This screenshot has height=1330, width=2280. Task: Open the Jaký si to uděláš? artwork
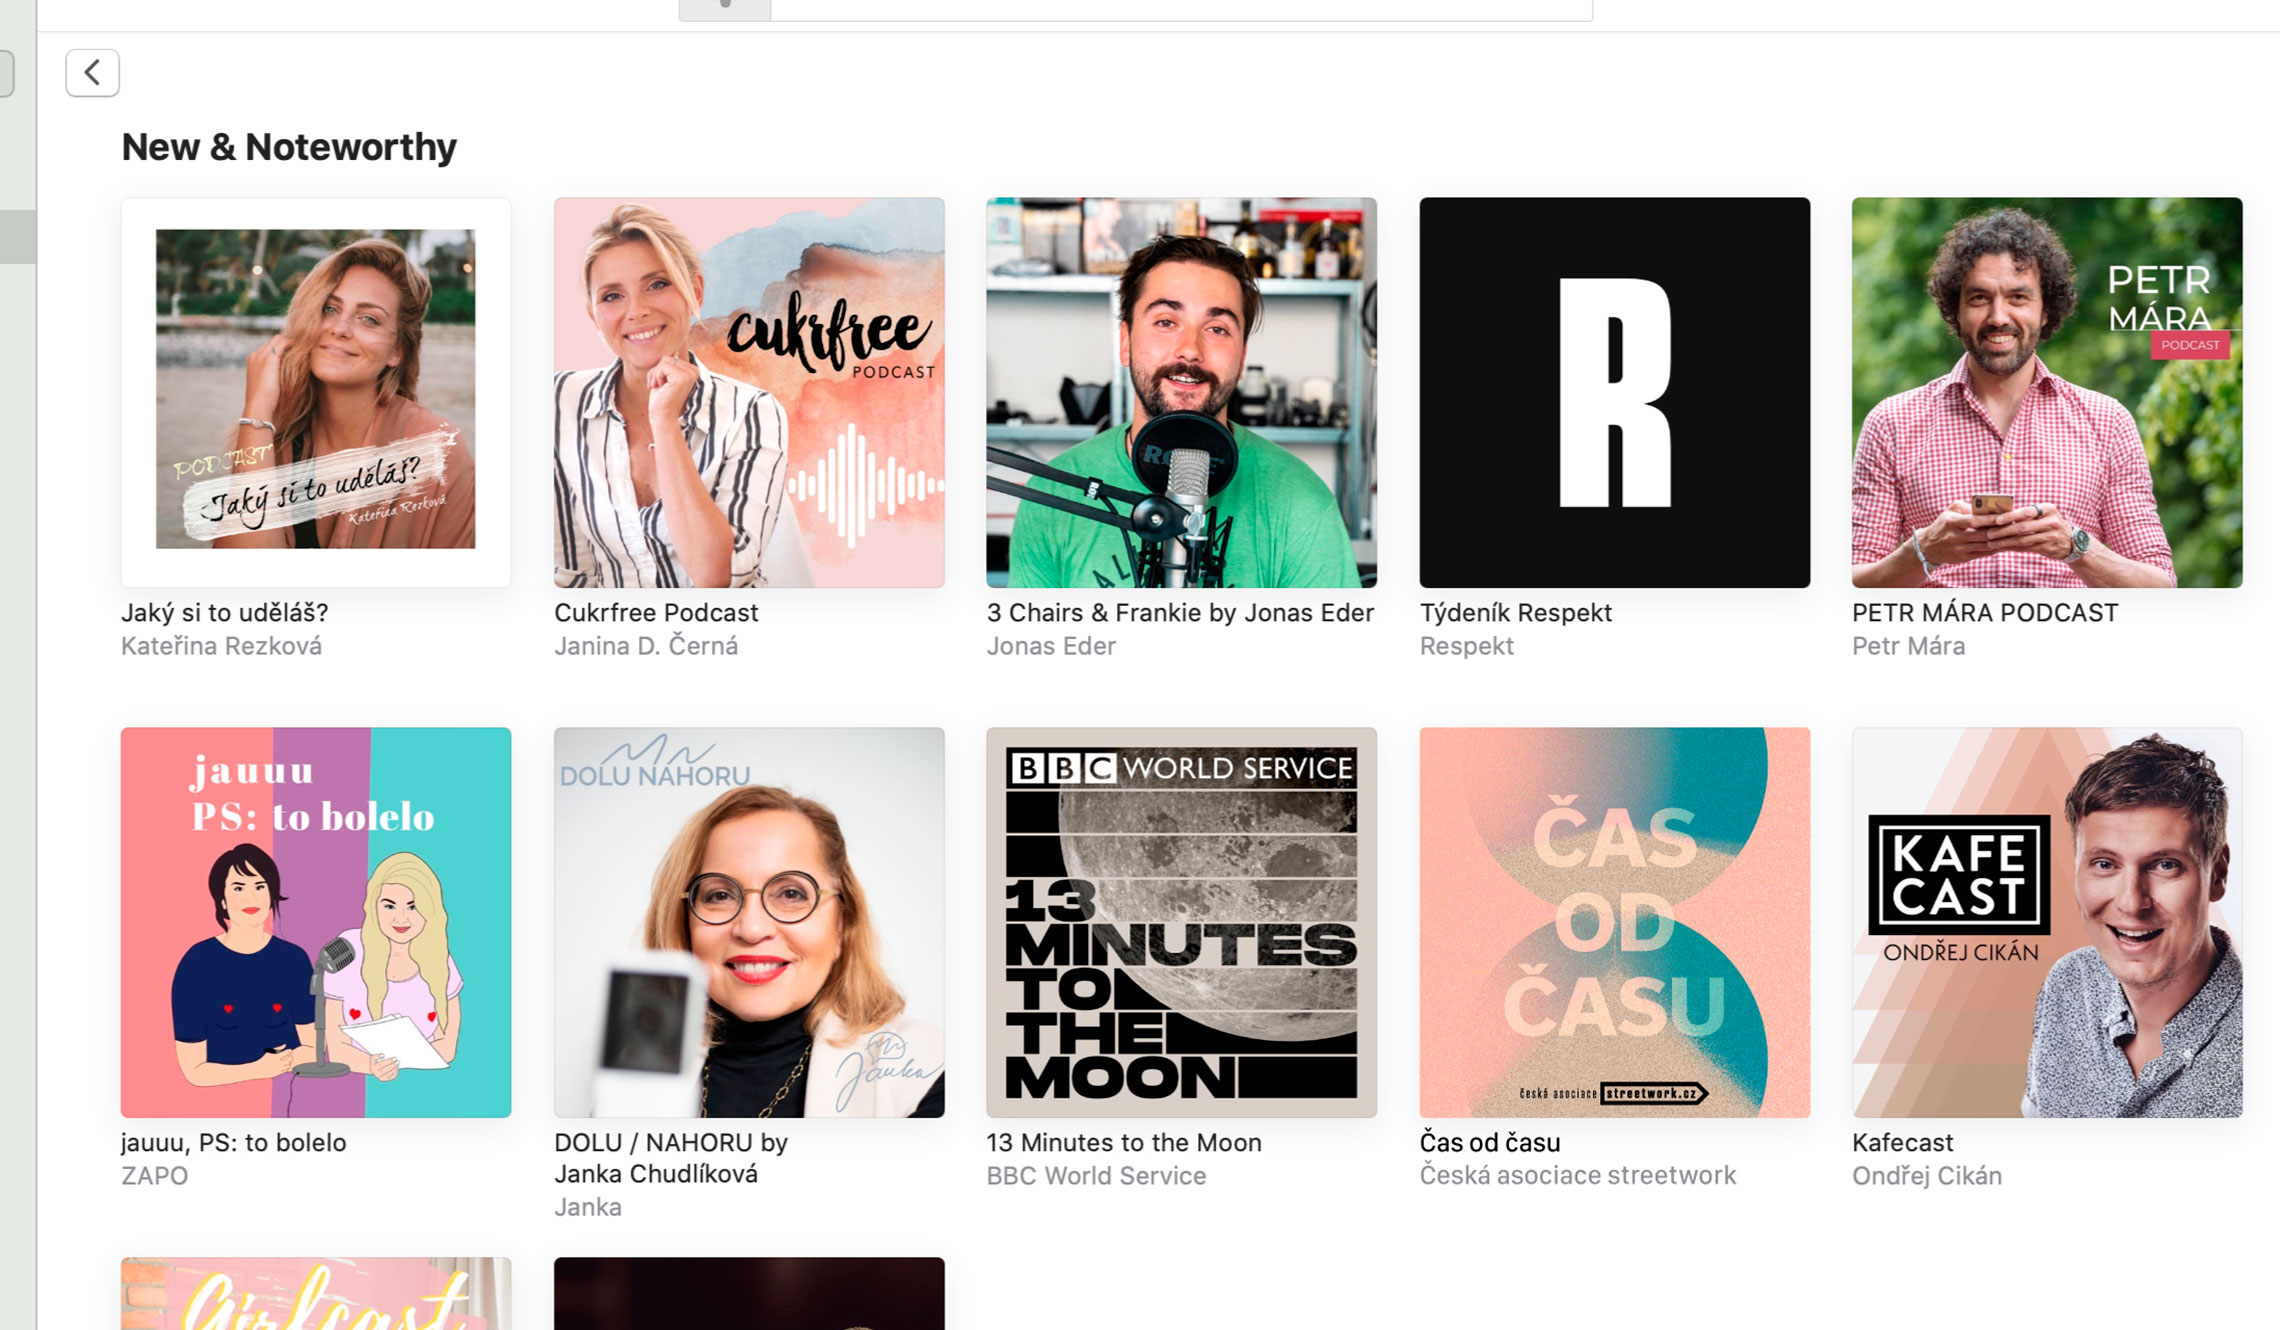[x=316, y=392]
